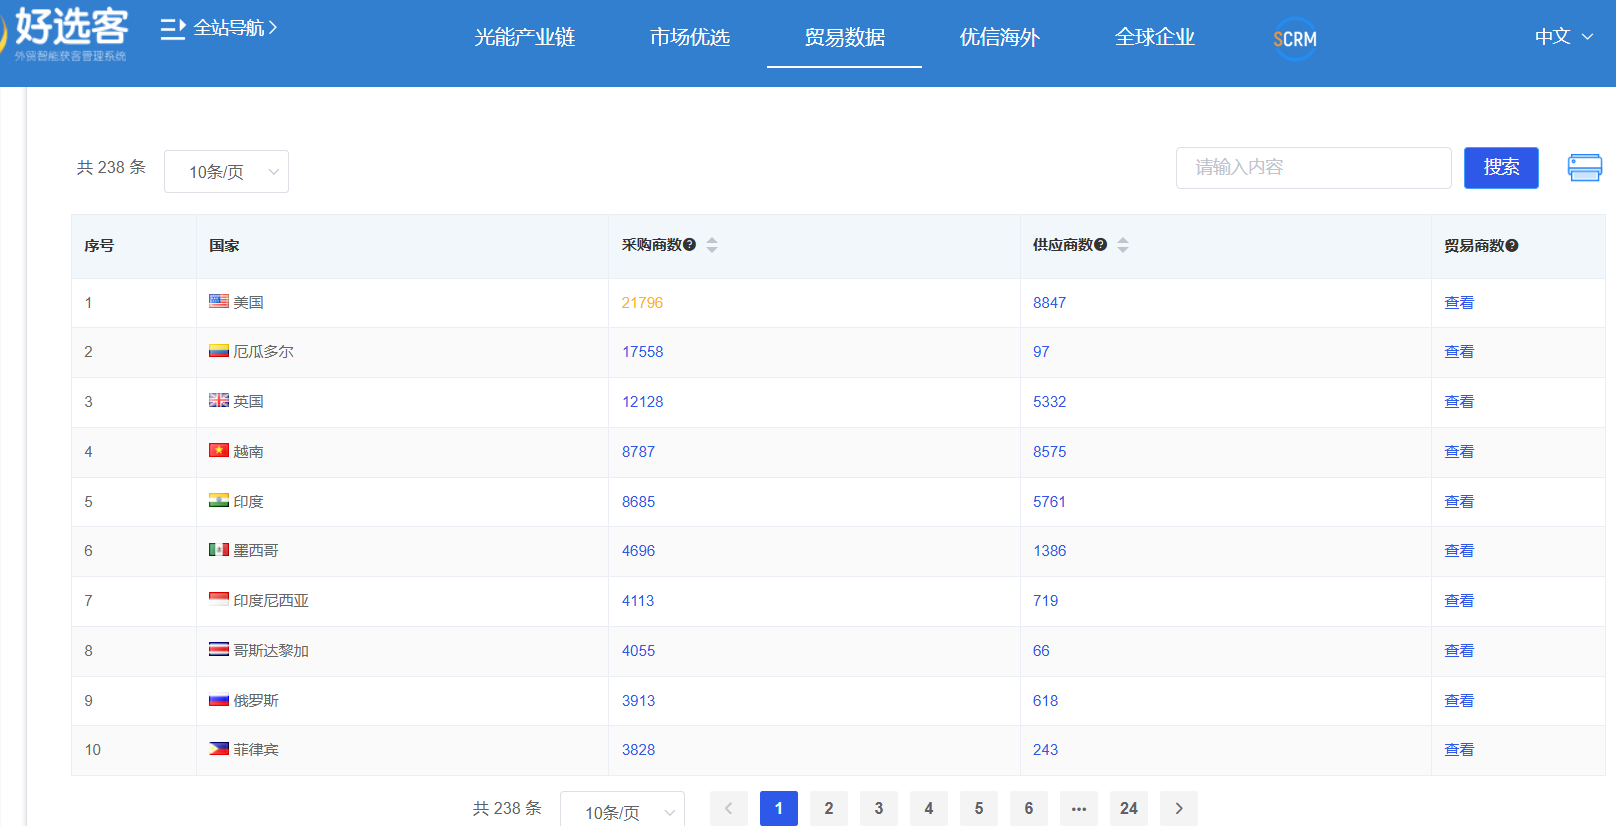Screen dimensions: 1616x826
Task: Click the 搜索 button
Action: (1501, 168)
